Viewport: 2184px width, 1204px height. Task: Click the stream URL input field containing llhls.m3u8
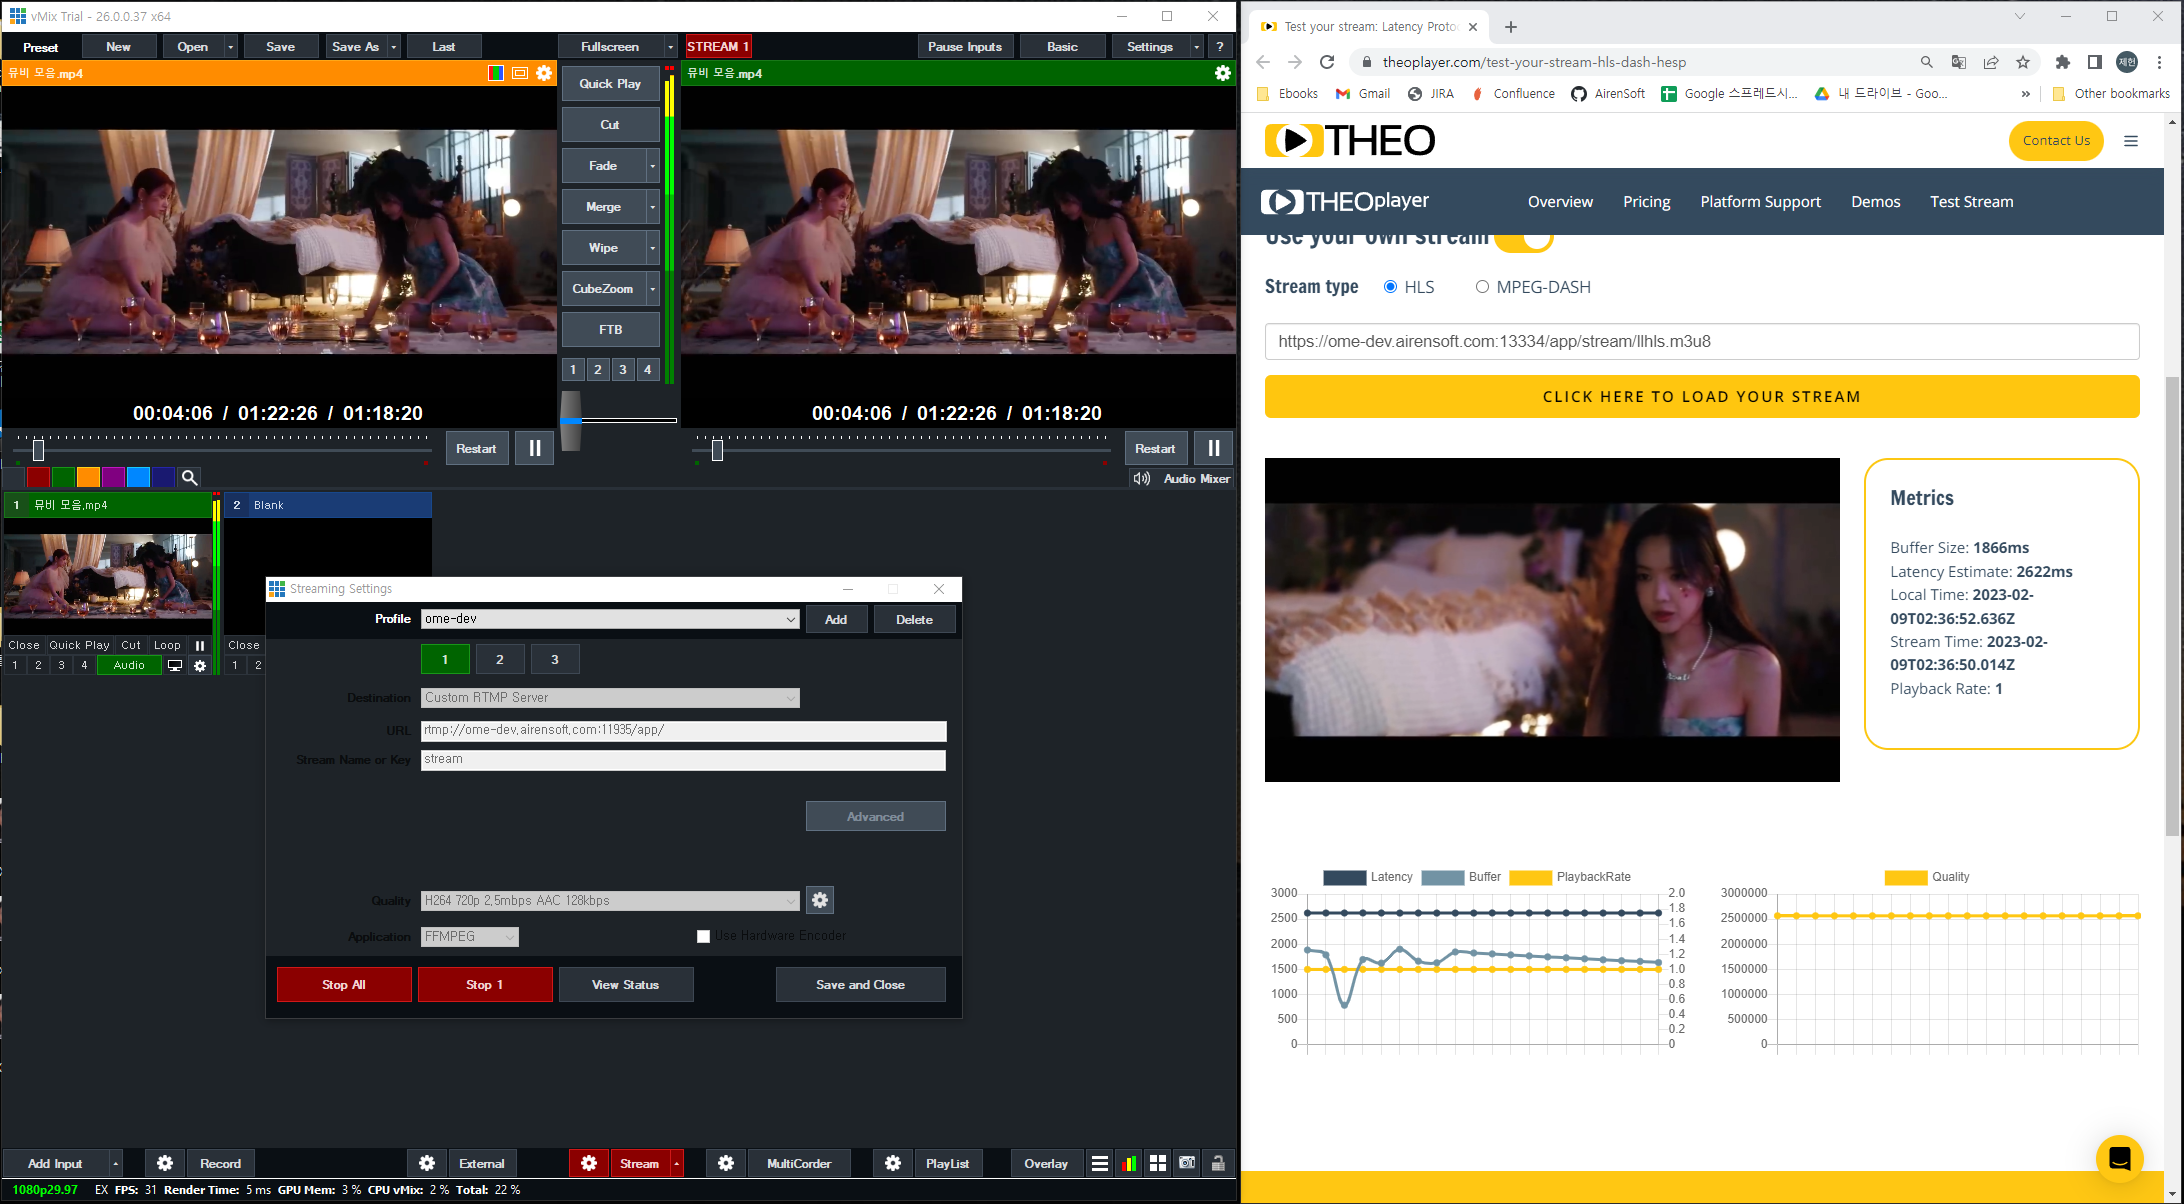pyautogui.click(x=1702, y=341)
